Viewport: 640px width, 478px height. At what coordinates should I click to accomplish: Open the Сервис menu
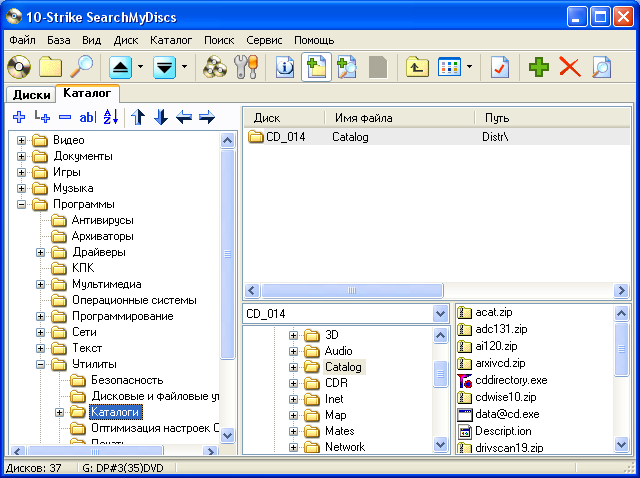coord(263,40)
